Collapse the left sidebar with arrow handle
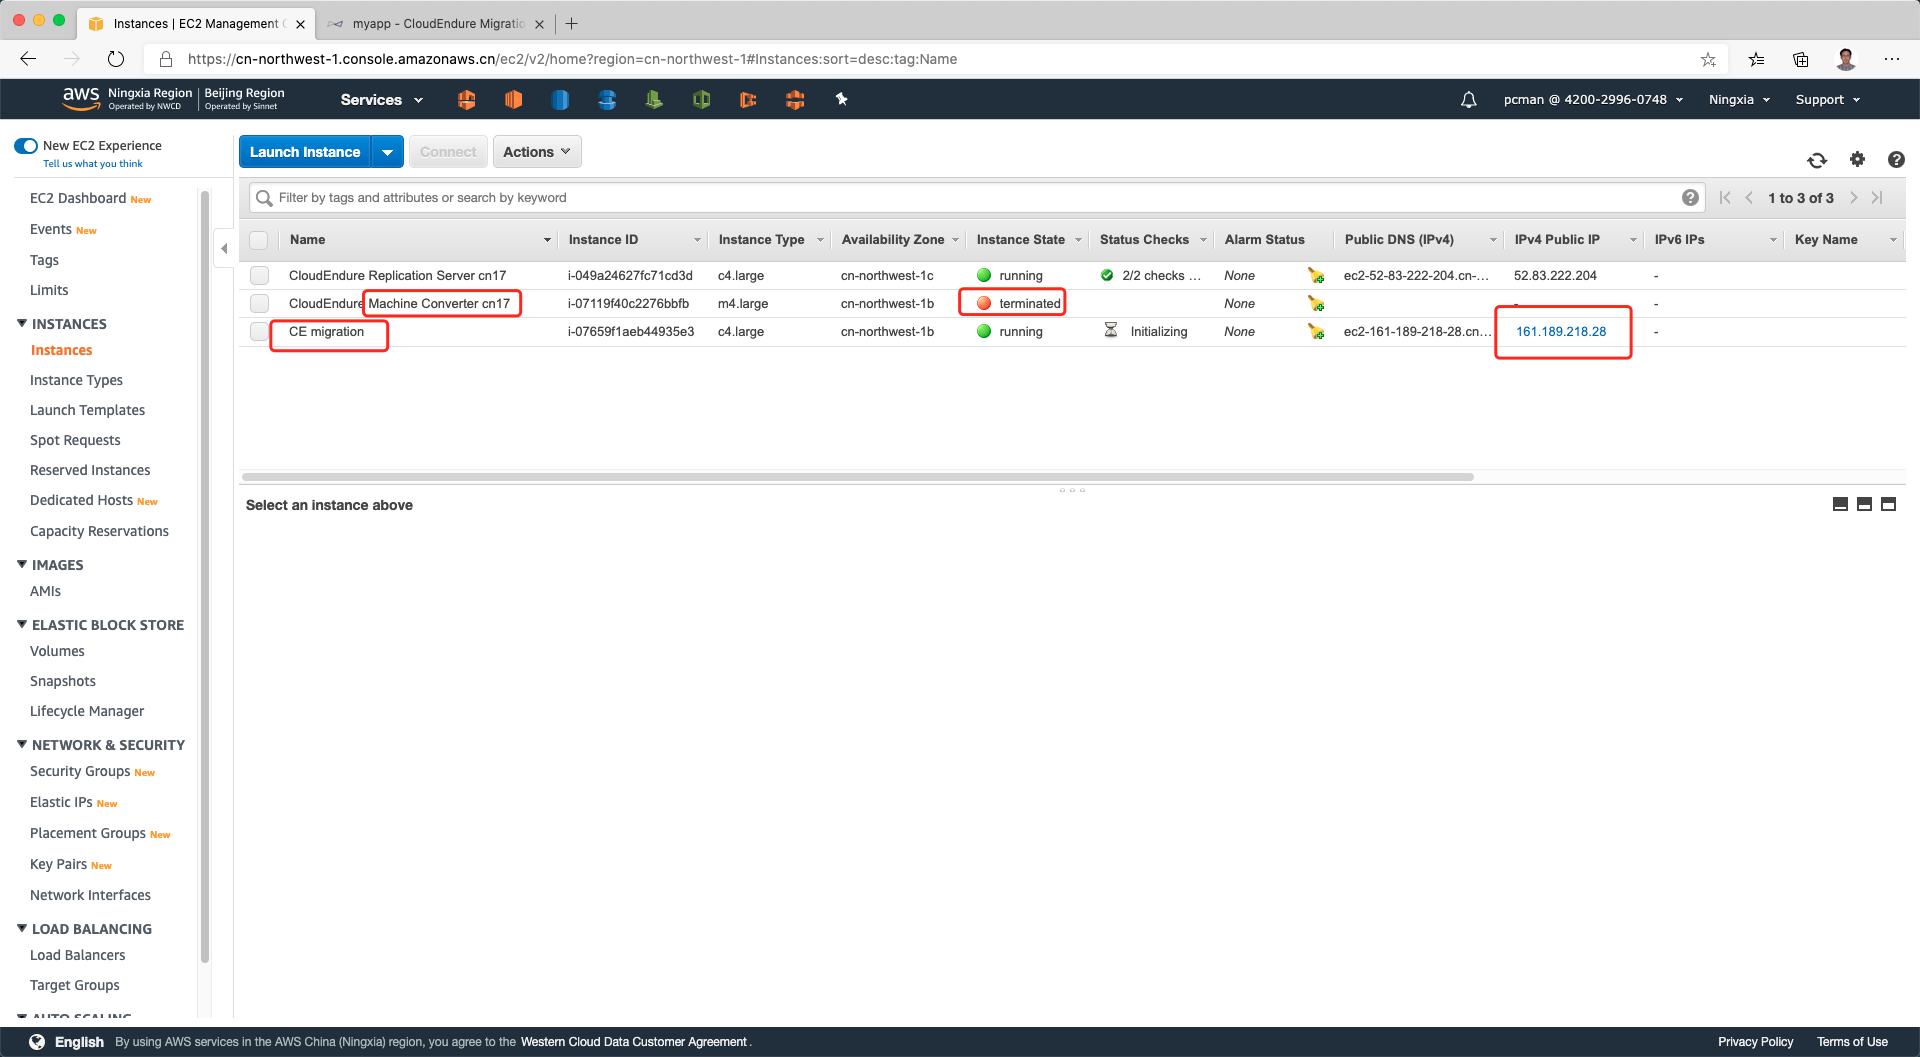 [x=224, y=248]
